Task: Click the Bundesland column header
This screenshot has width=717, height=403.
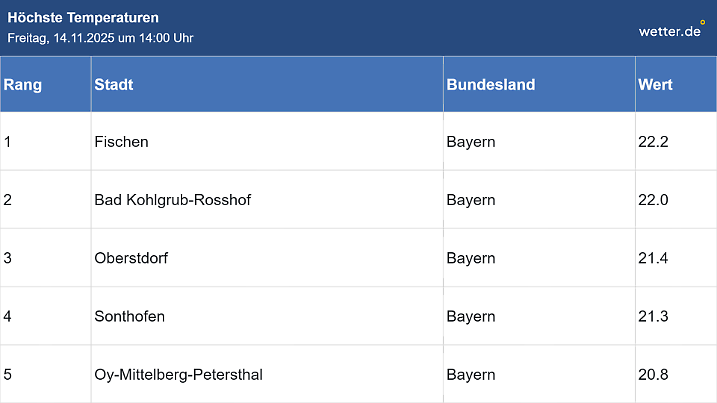Action: point(490,84)
